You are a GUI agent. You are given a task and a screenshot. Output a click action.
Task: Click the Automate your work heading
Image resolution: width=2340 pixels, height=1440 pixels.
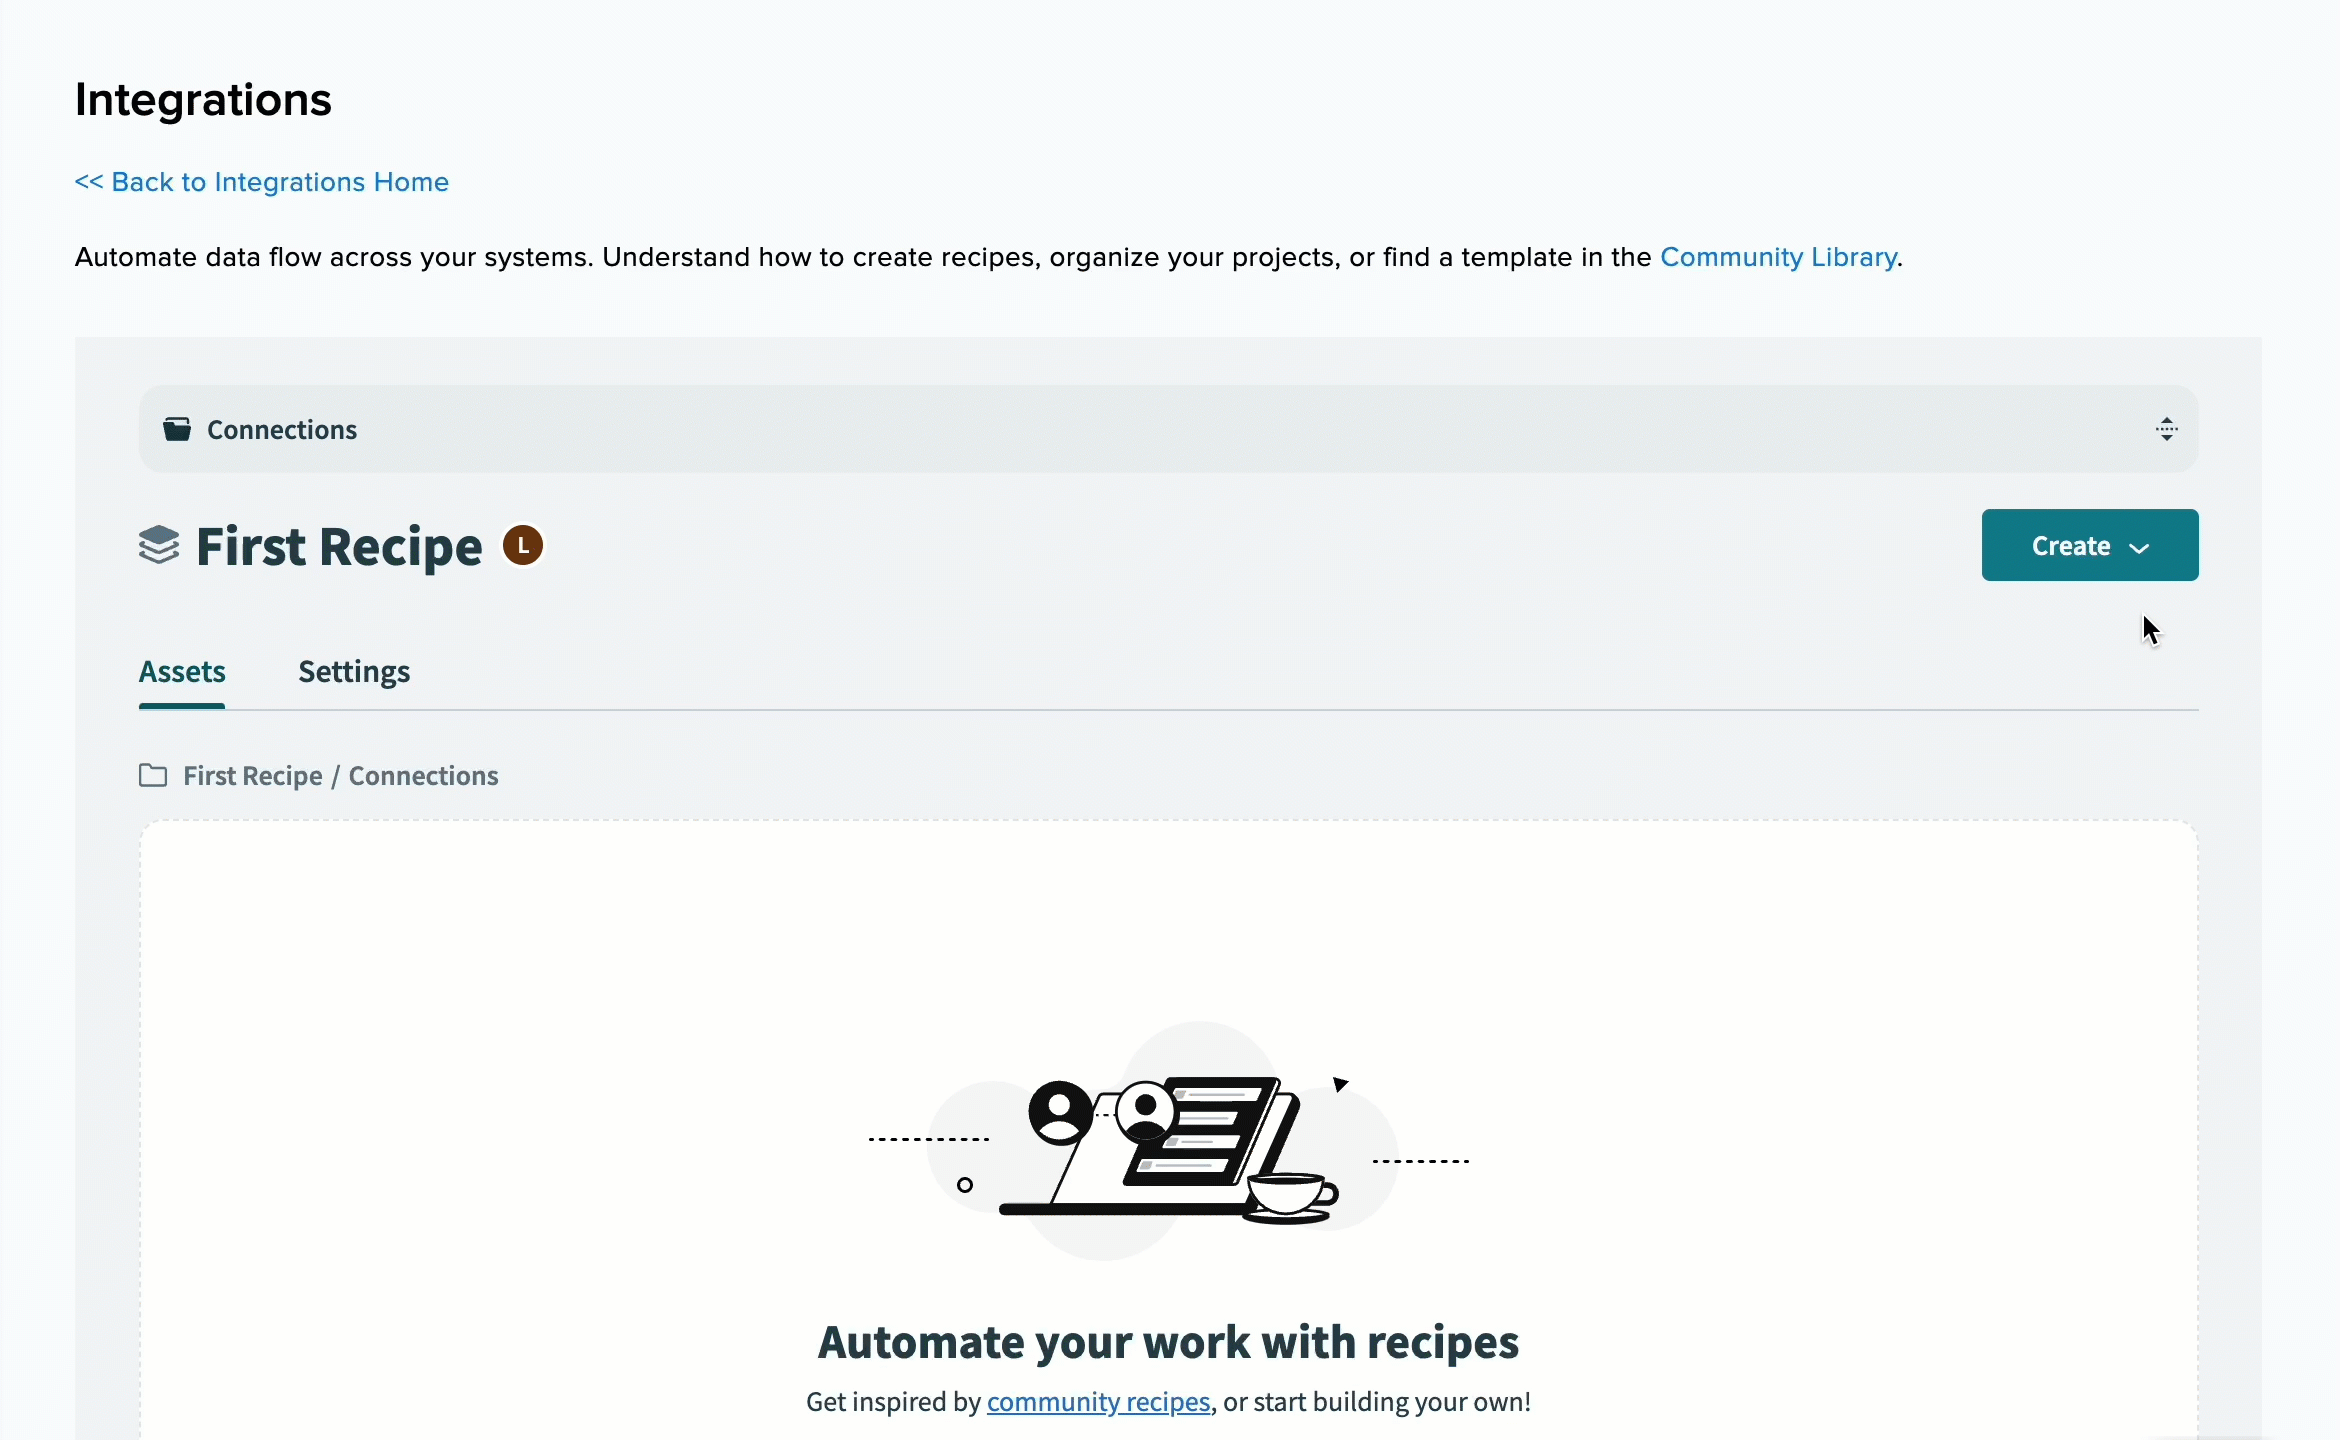pos(1168,1342)
